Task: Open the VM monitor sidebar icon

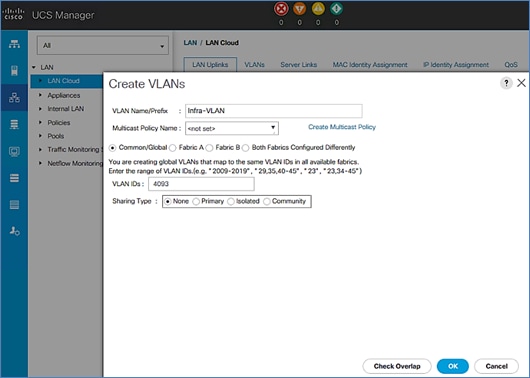Action: [x=14, y=151]
